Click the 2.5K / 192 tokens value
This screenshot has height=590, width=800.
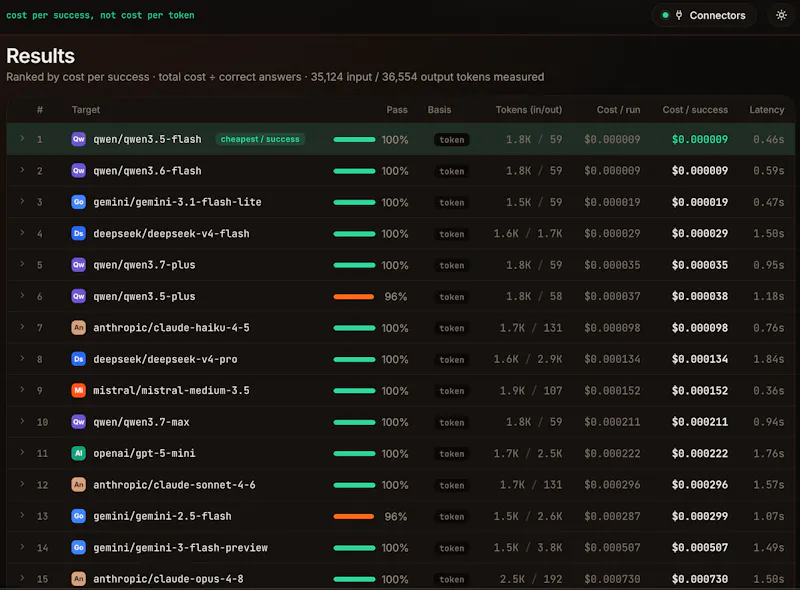coord(531,579)
